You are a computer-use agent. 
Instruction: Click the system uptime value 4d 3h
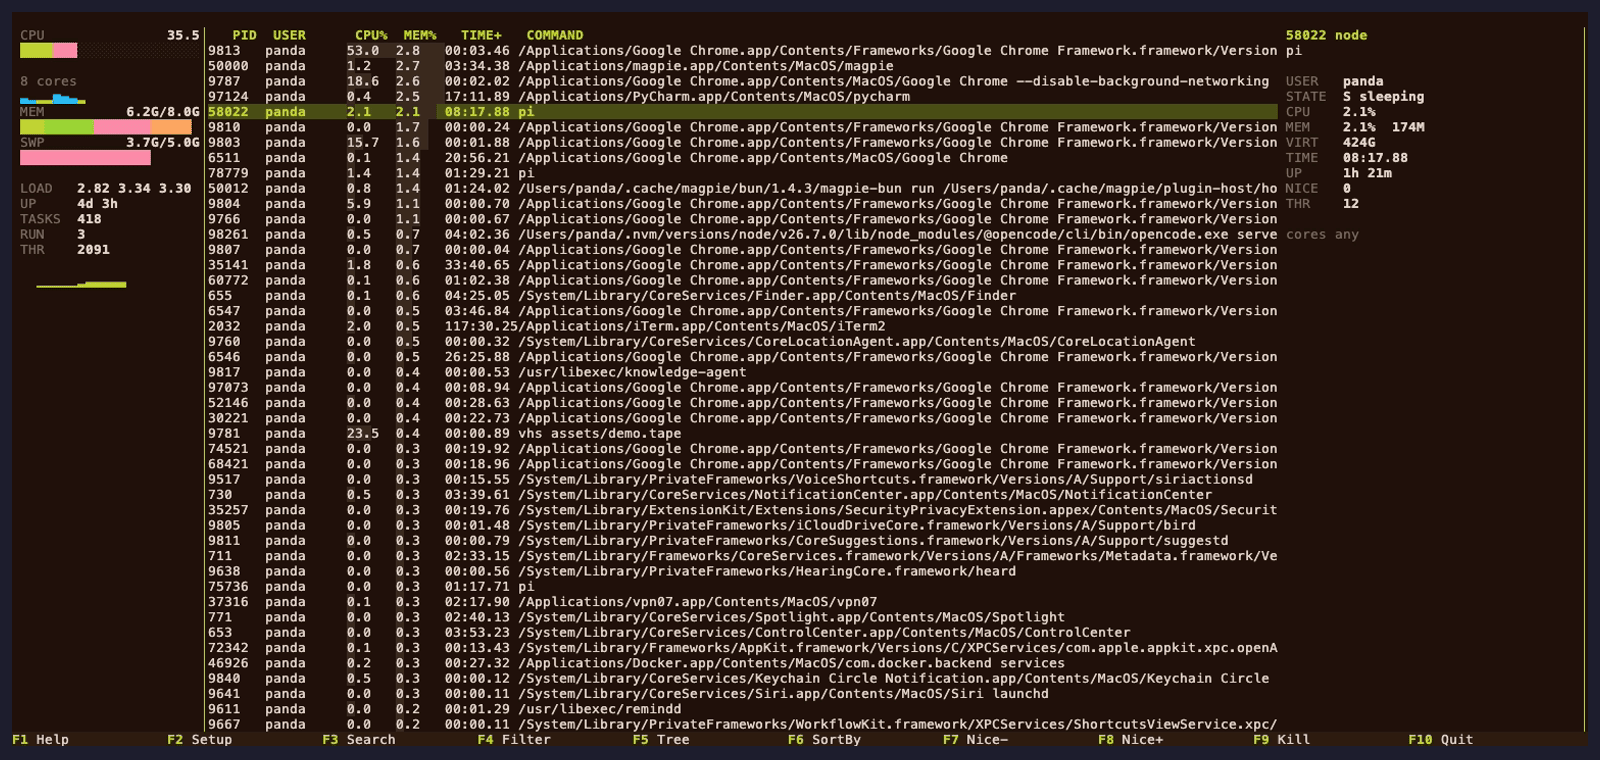point(97,204)
